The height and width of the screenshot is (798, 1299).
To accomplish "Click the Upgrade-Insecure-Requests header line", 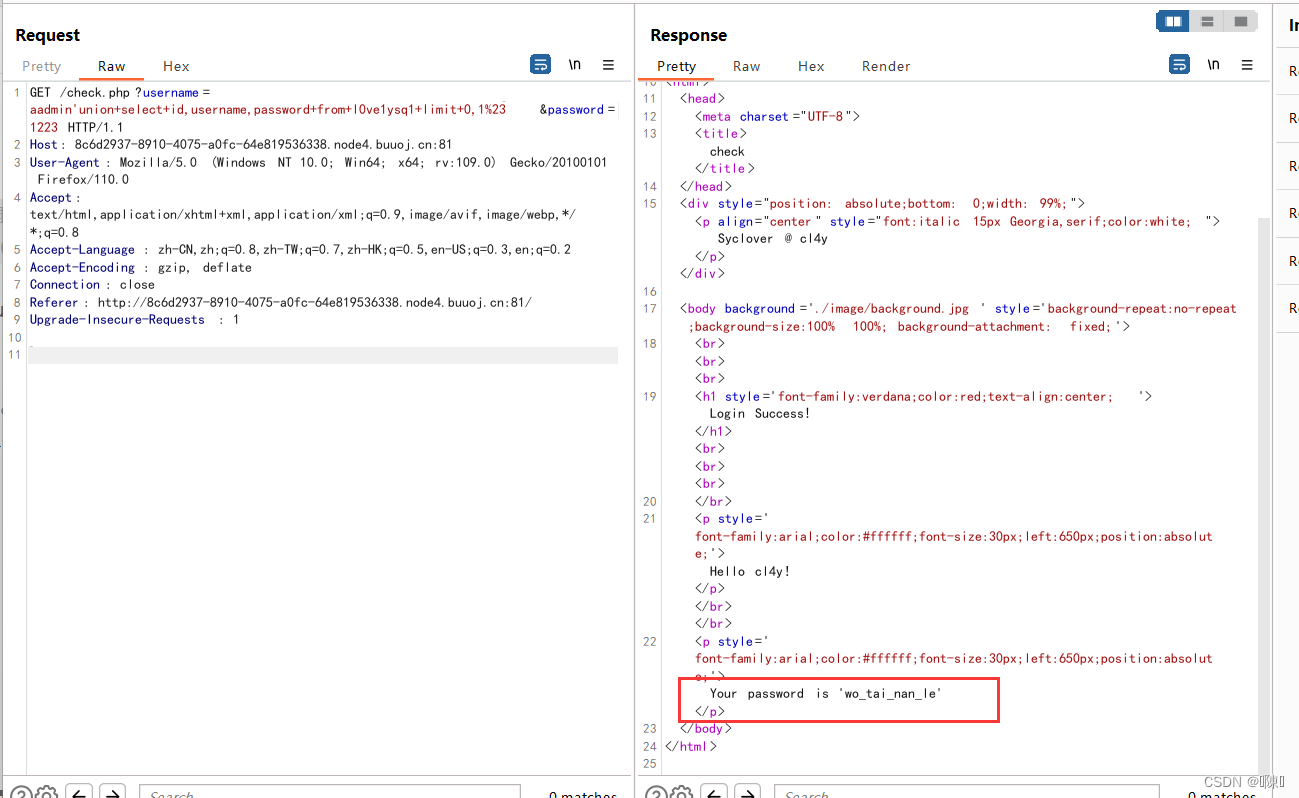I will (135, 320).
